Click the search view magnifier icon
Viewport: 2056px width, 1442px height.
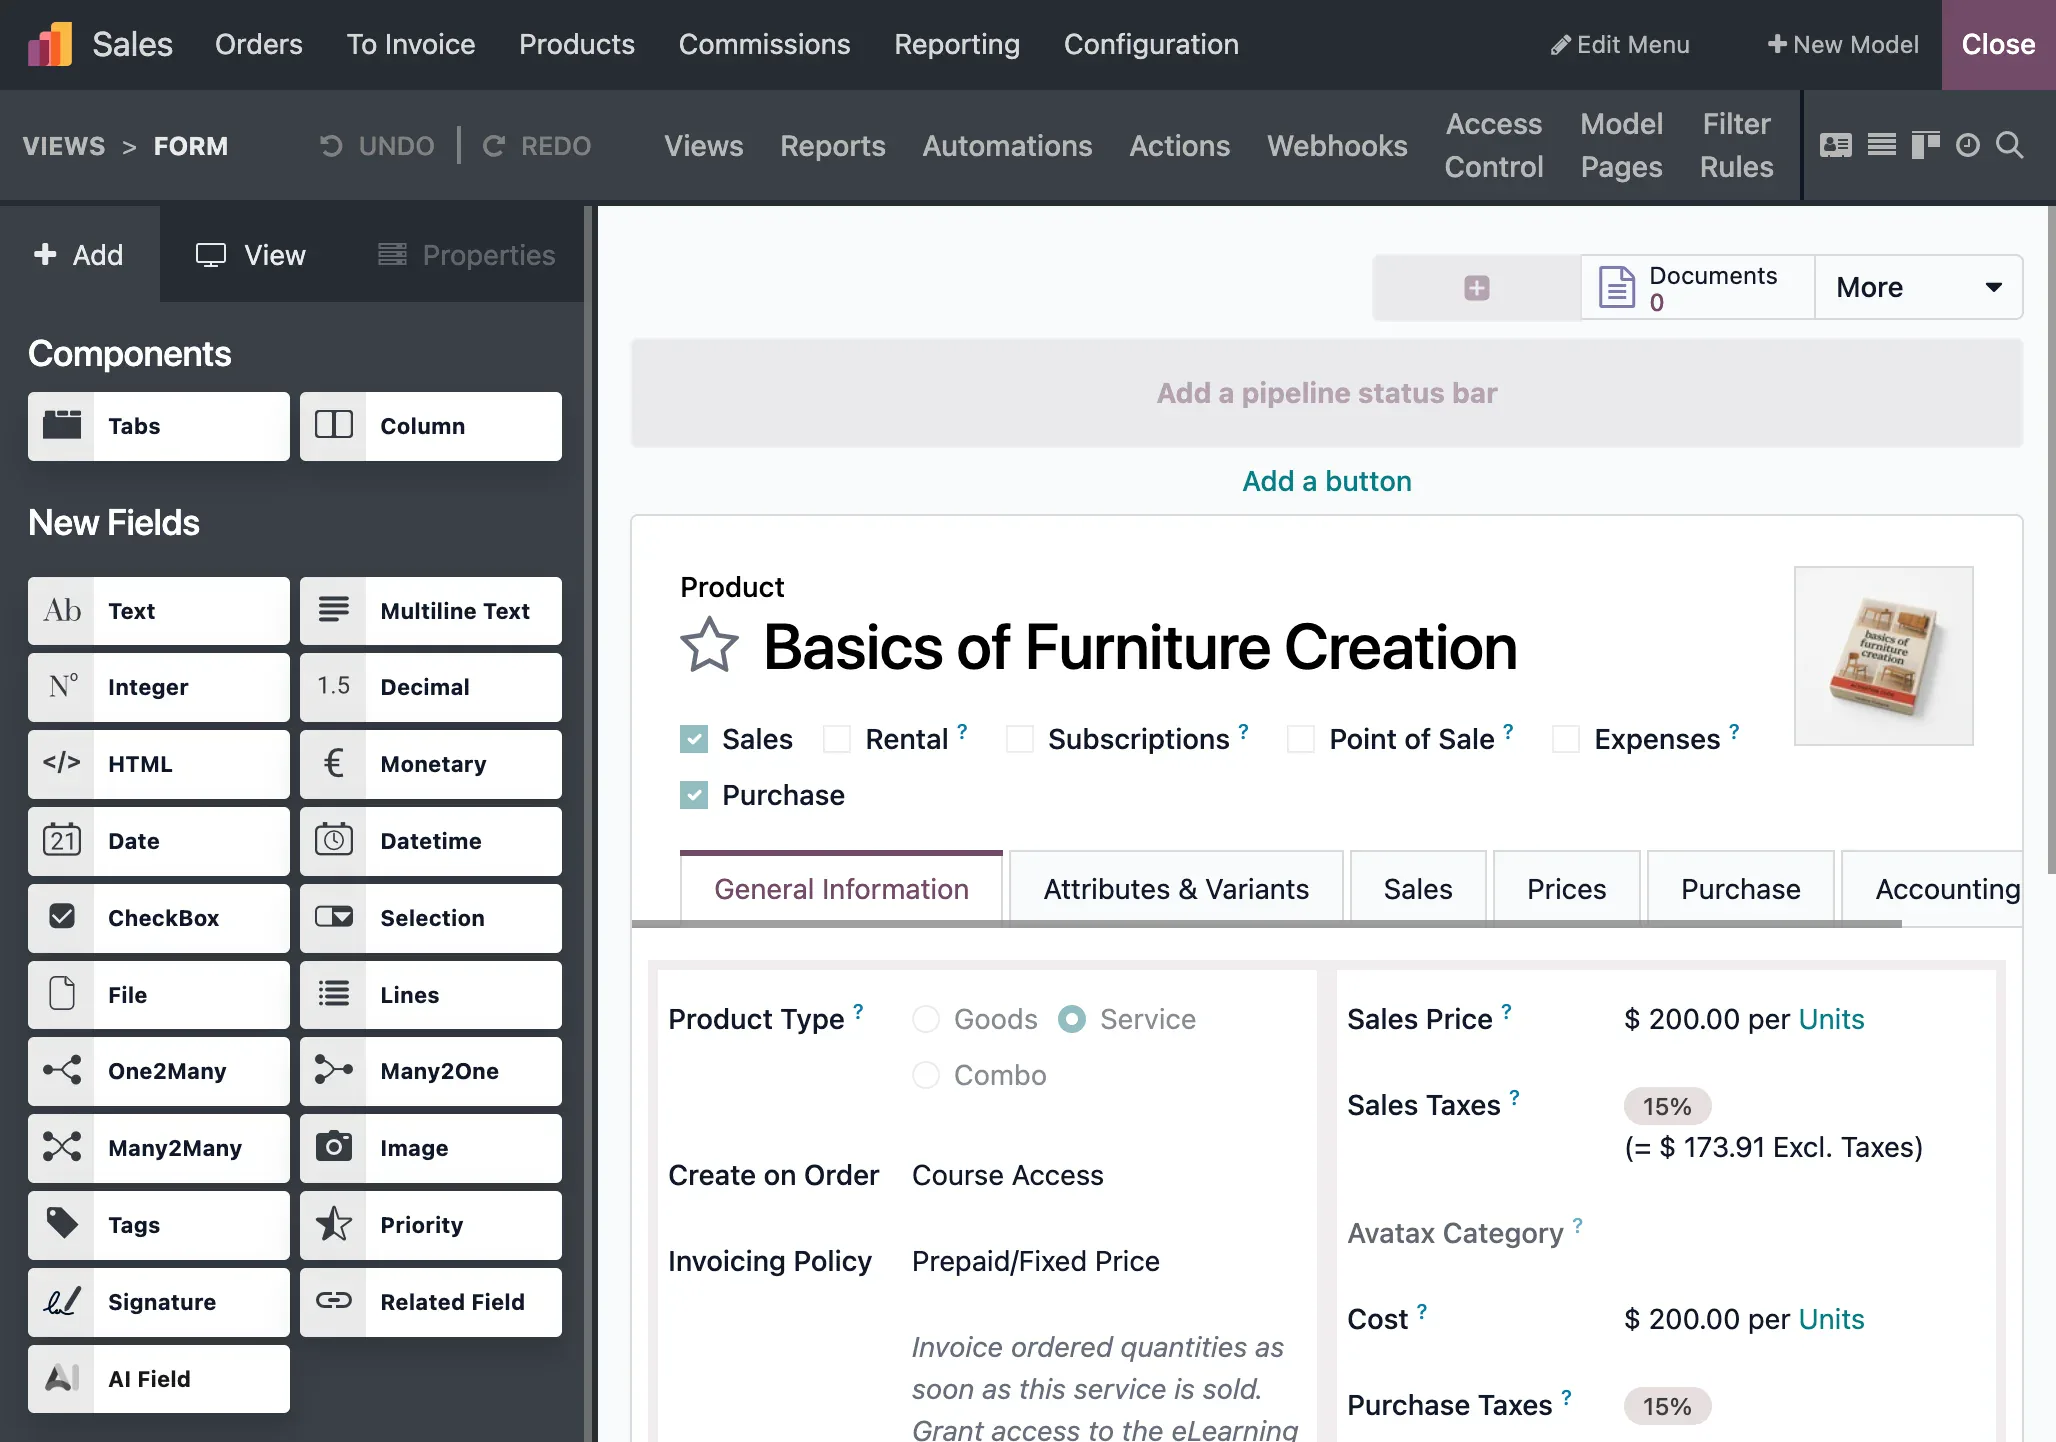click(x=2010, y=146)
